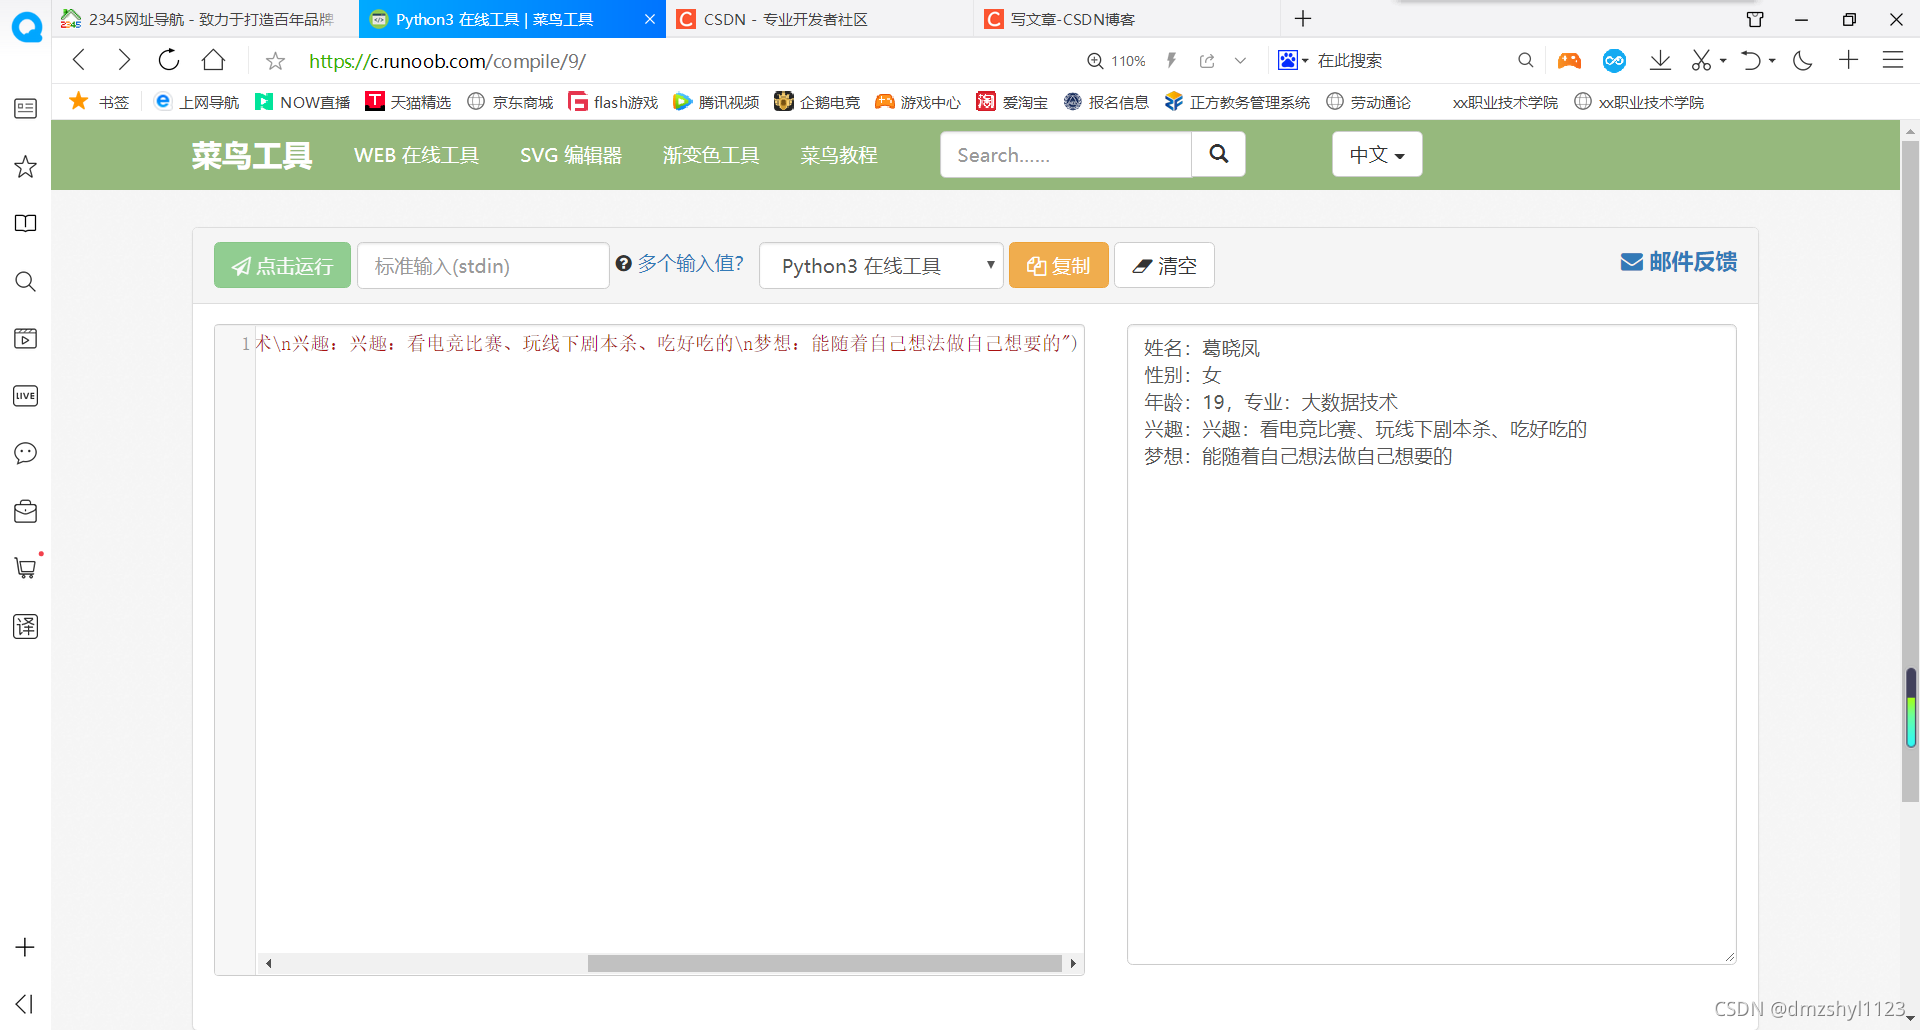1920x1030 pixels.
Task: Expand the screenshot tool dropdown arrow
Action: click(x=1723, y=61)
